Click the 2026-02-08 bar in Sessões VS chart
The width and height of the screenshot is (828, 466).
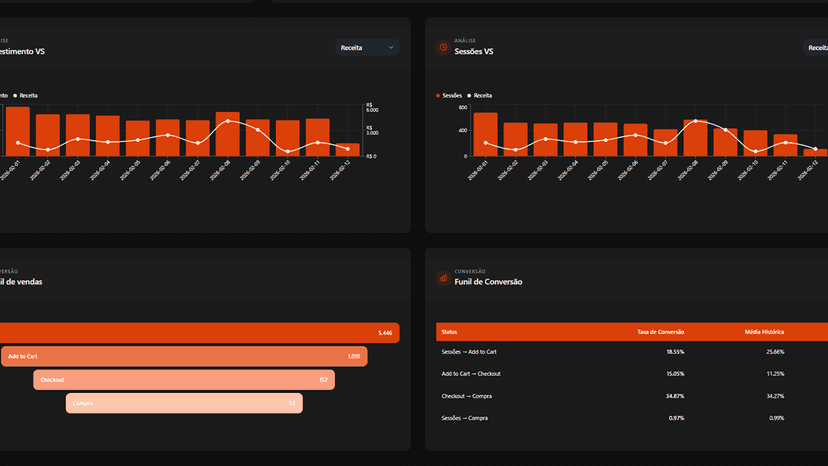tap(695, 138)
